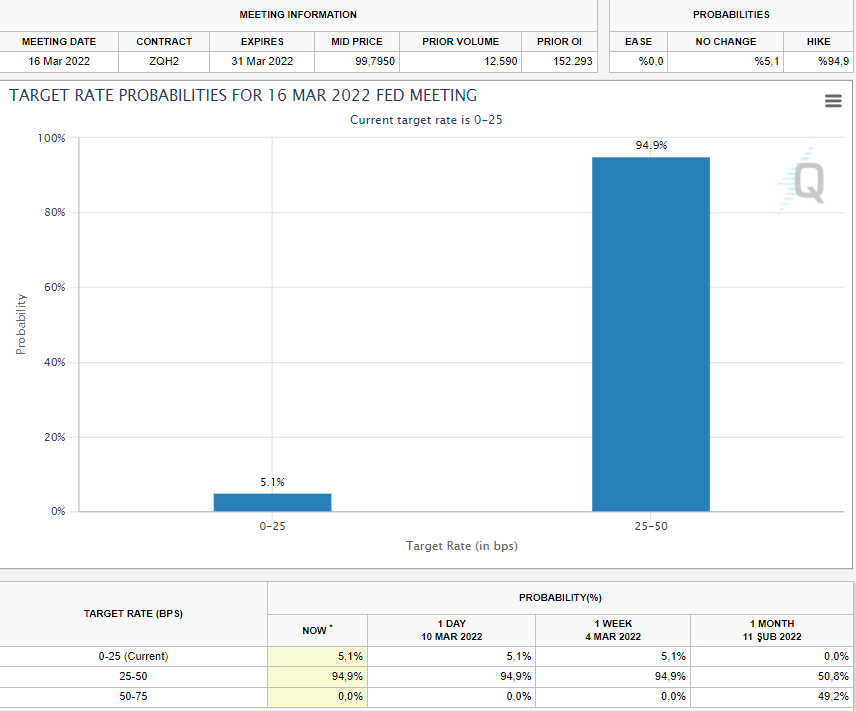The width and height of the screenshot is (856, 711).
Task: Select the 5.1% data label above bar
Action: (x=272, y=482)
